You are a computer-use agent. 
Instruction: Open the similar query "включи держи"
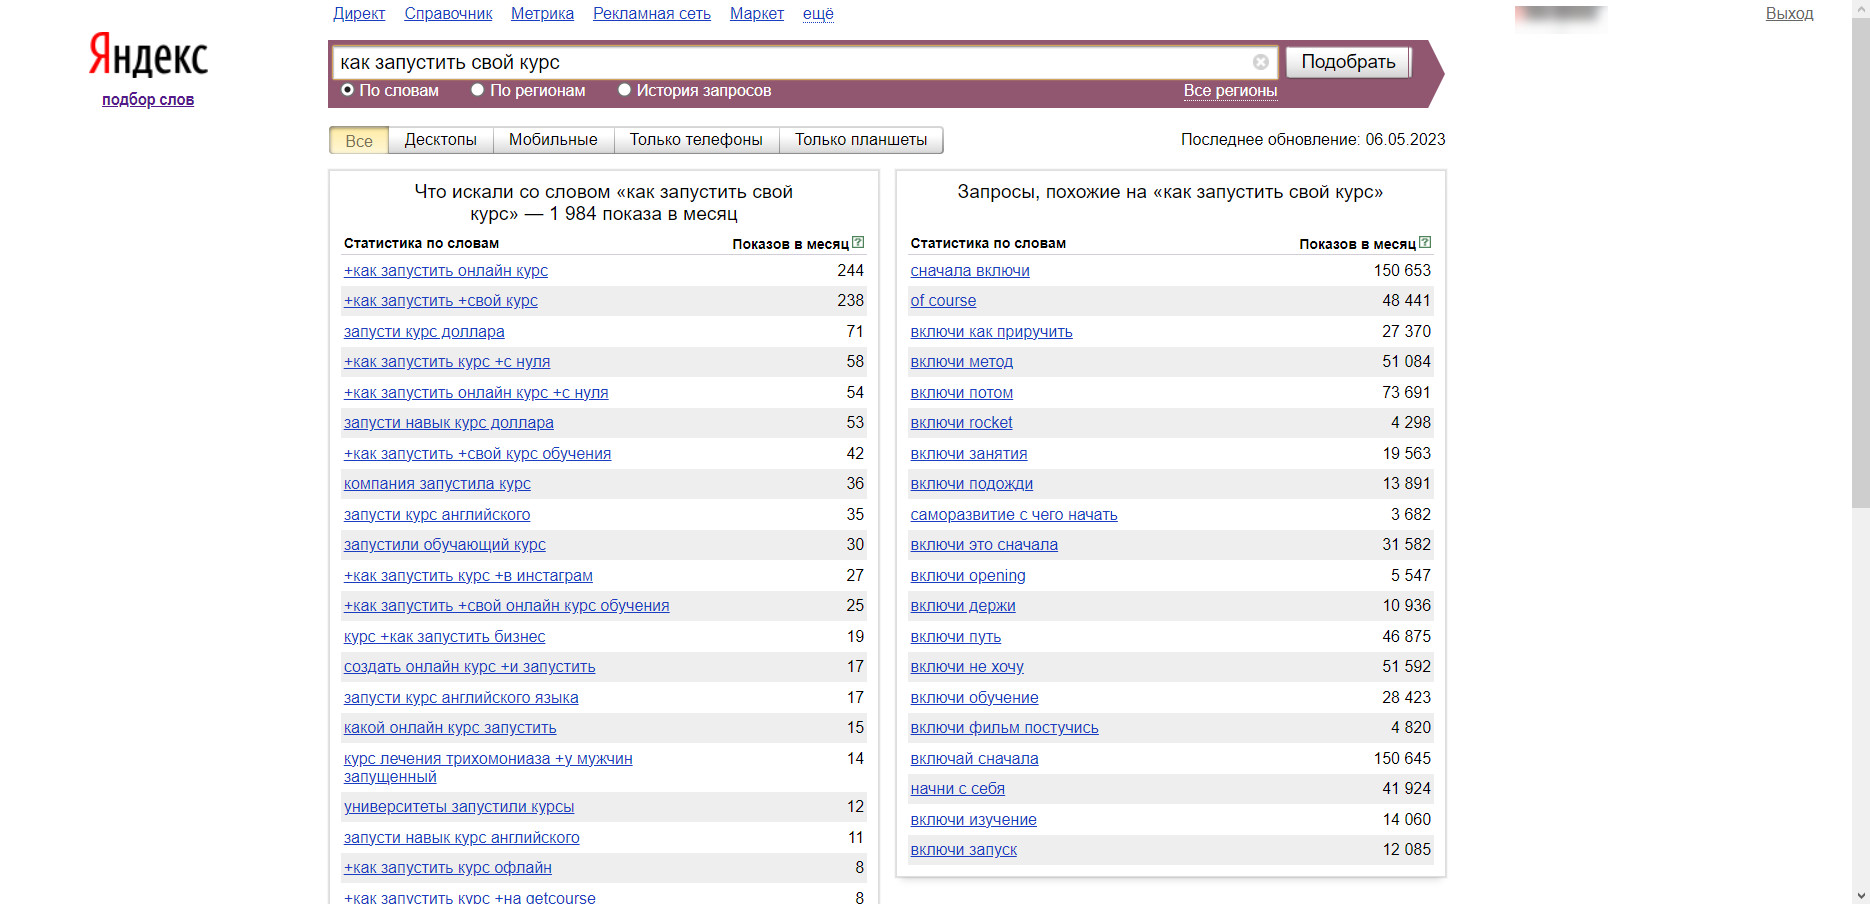click(x=963, y=606)
